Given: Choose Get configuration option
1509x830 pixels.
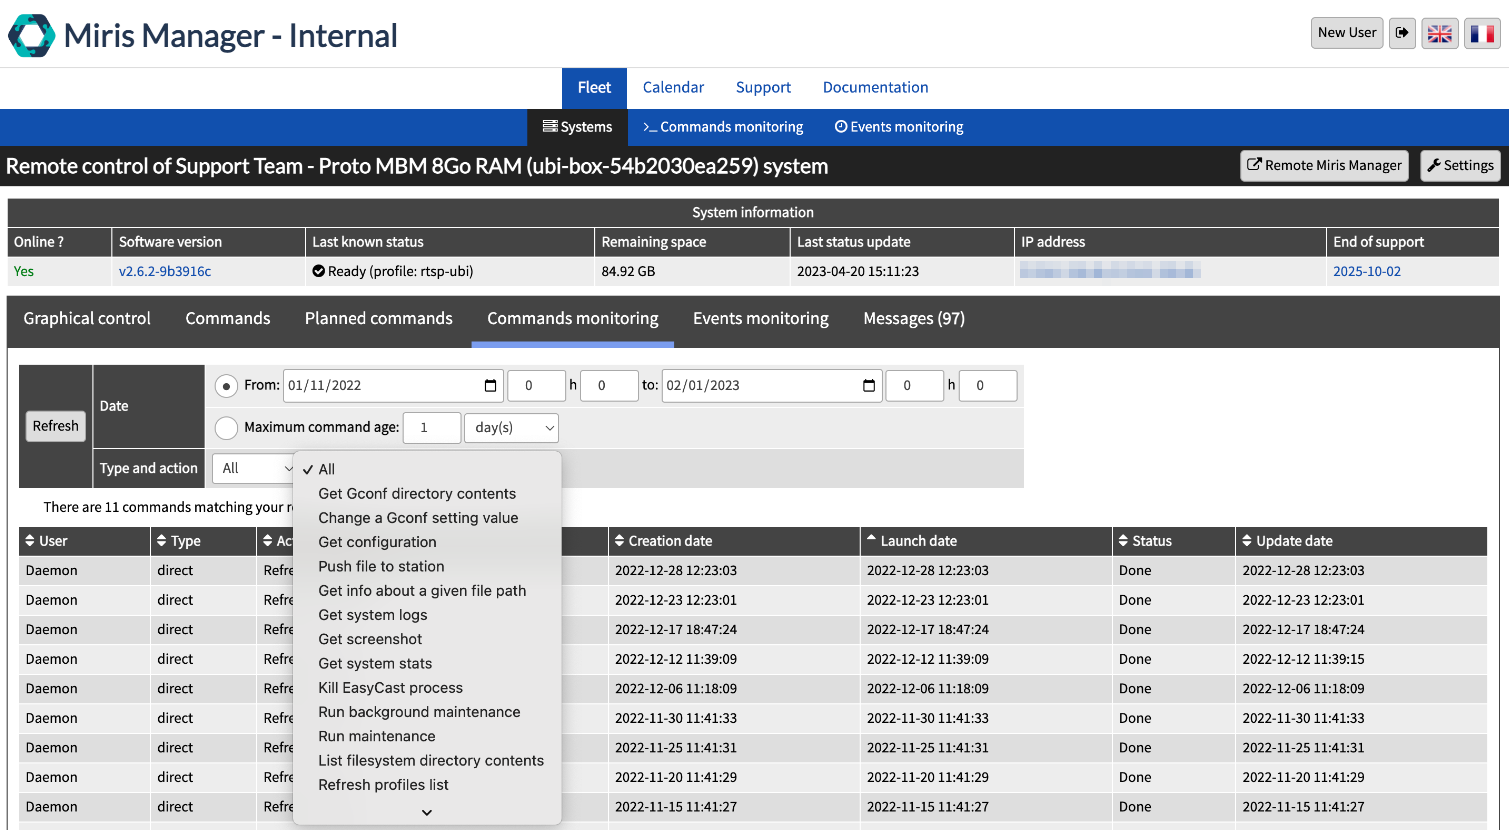Looking at the screenshot, I should click(x=428, y=542).
